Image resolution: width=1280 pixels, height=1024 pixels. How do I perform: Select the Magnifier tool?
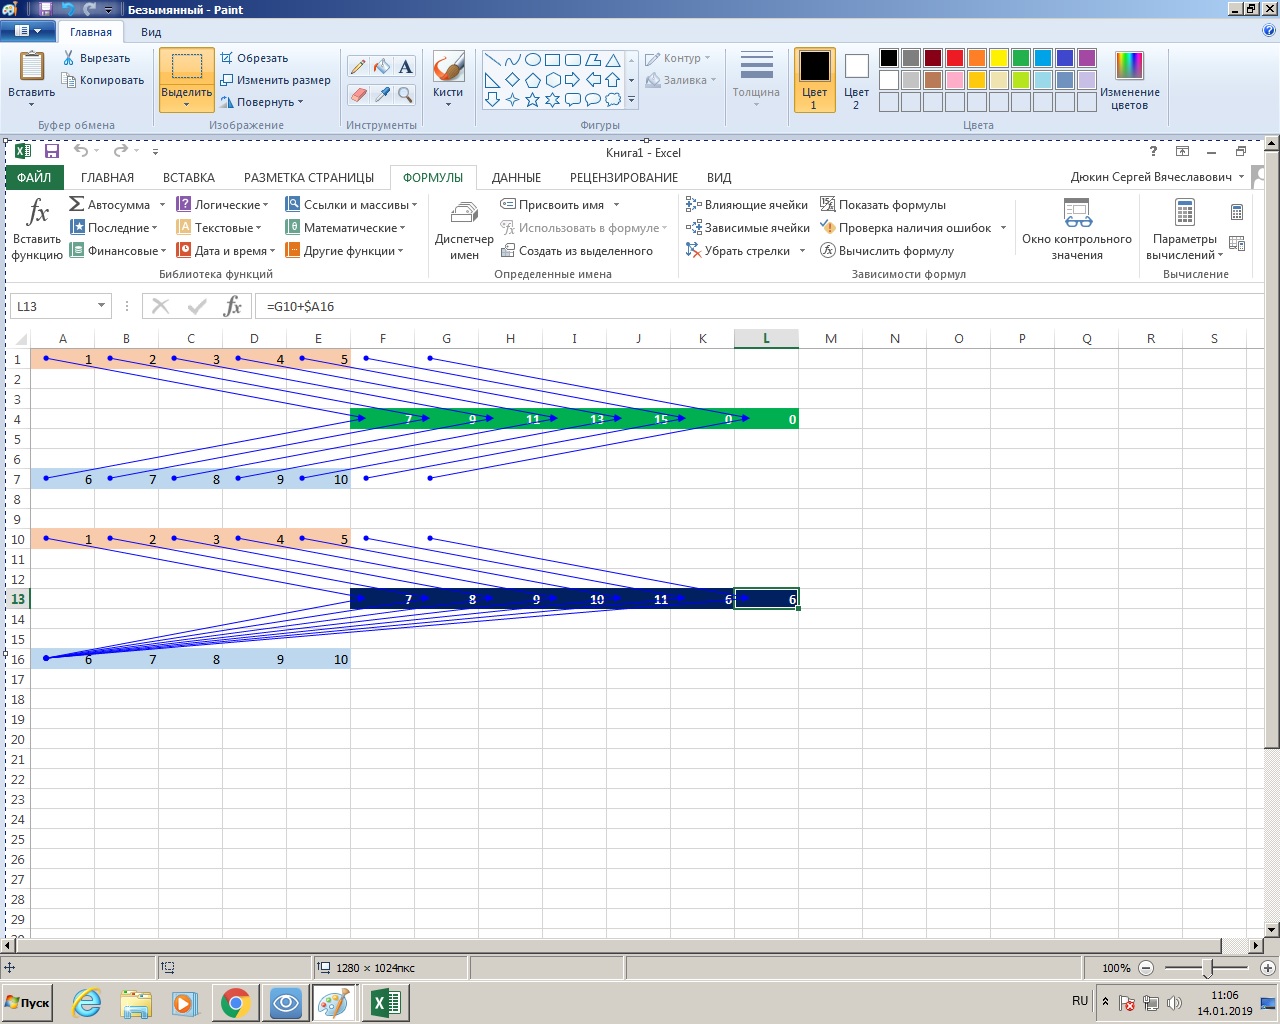click(405, 94)
